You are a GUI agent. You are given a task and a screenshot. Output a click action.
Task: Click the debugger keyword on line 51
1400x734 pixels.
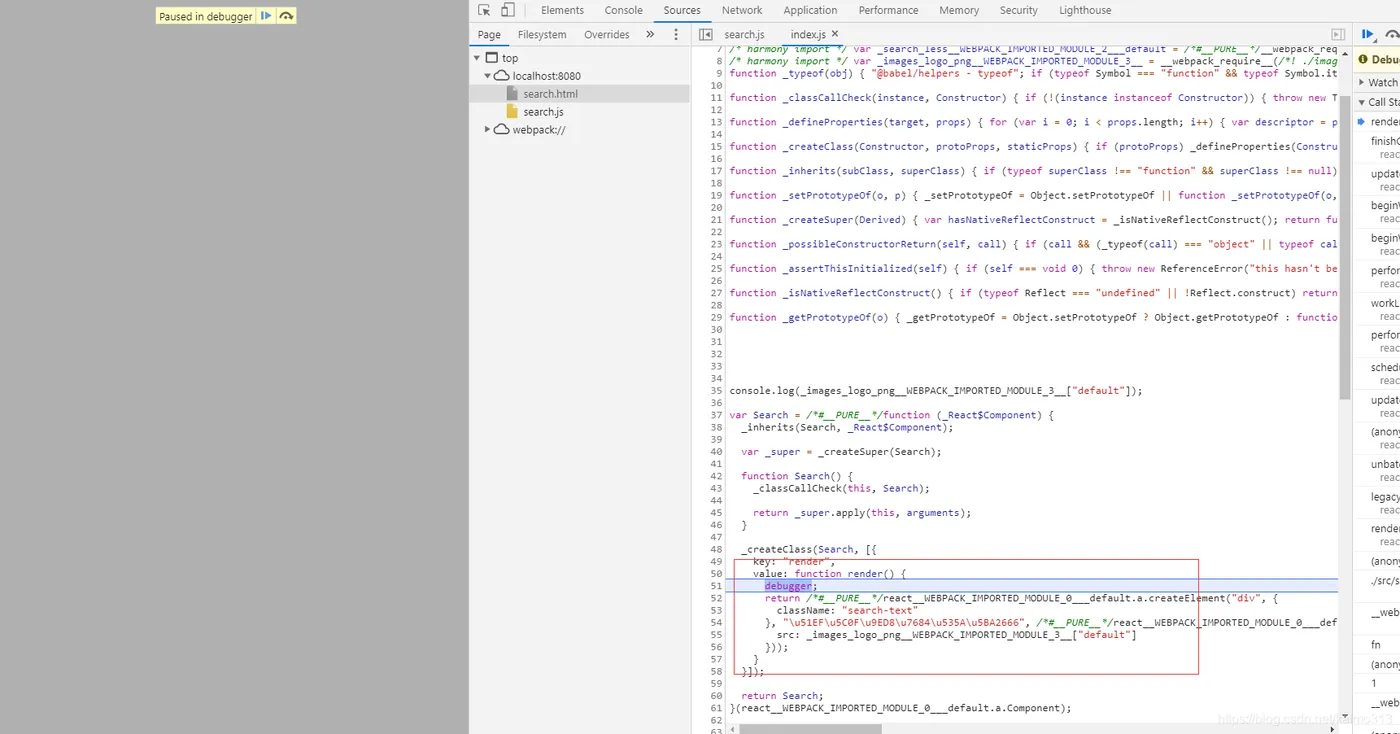pos(790,586)
